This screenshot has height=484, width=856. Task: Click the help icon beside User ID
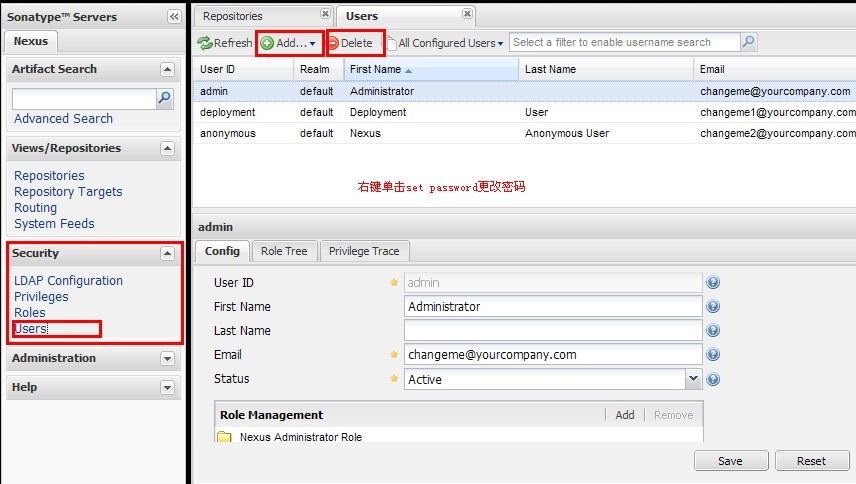(713, 283)
